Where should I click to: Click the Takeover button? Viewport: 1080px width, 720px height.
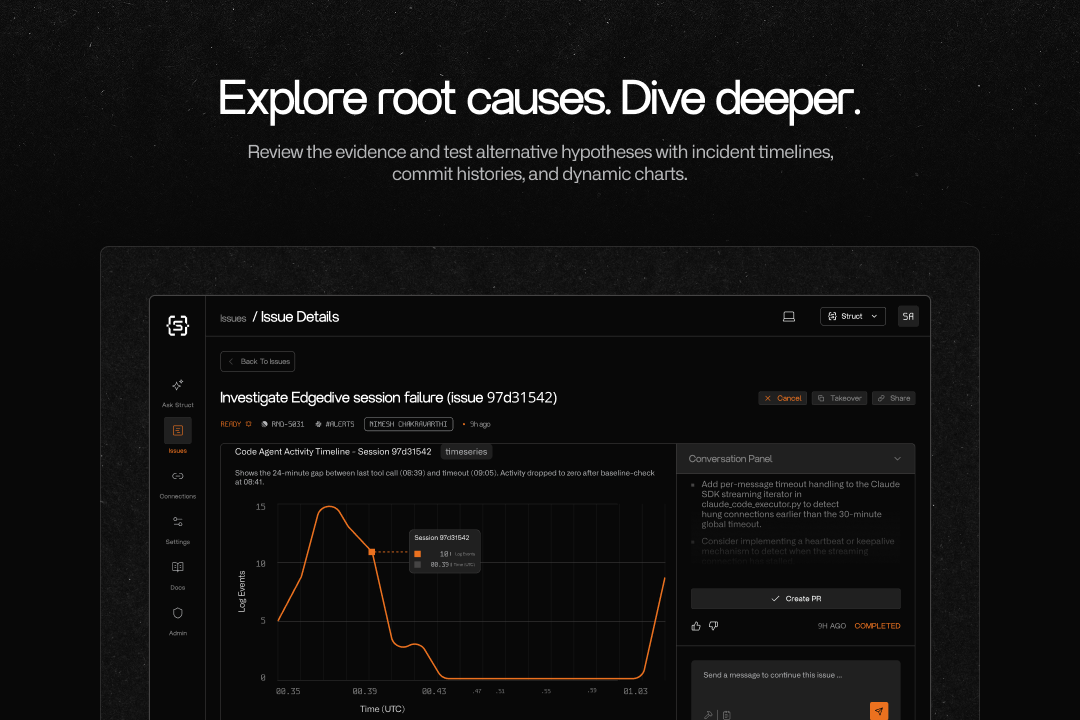click(x=839, y=398)
